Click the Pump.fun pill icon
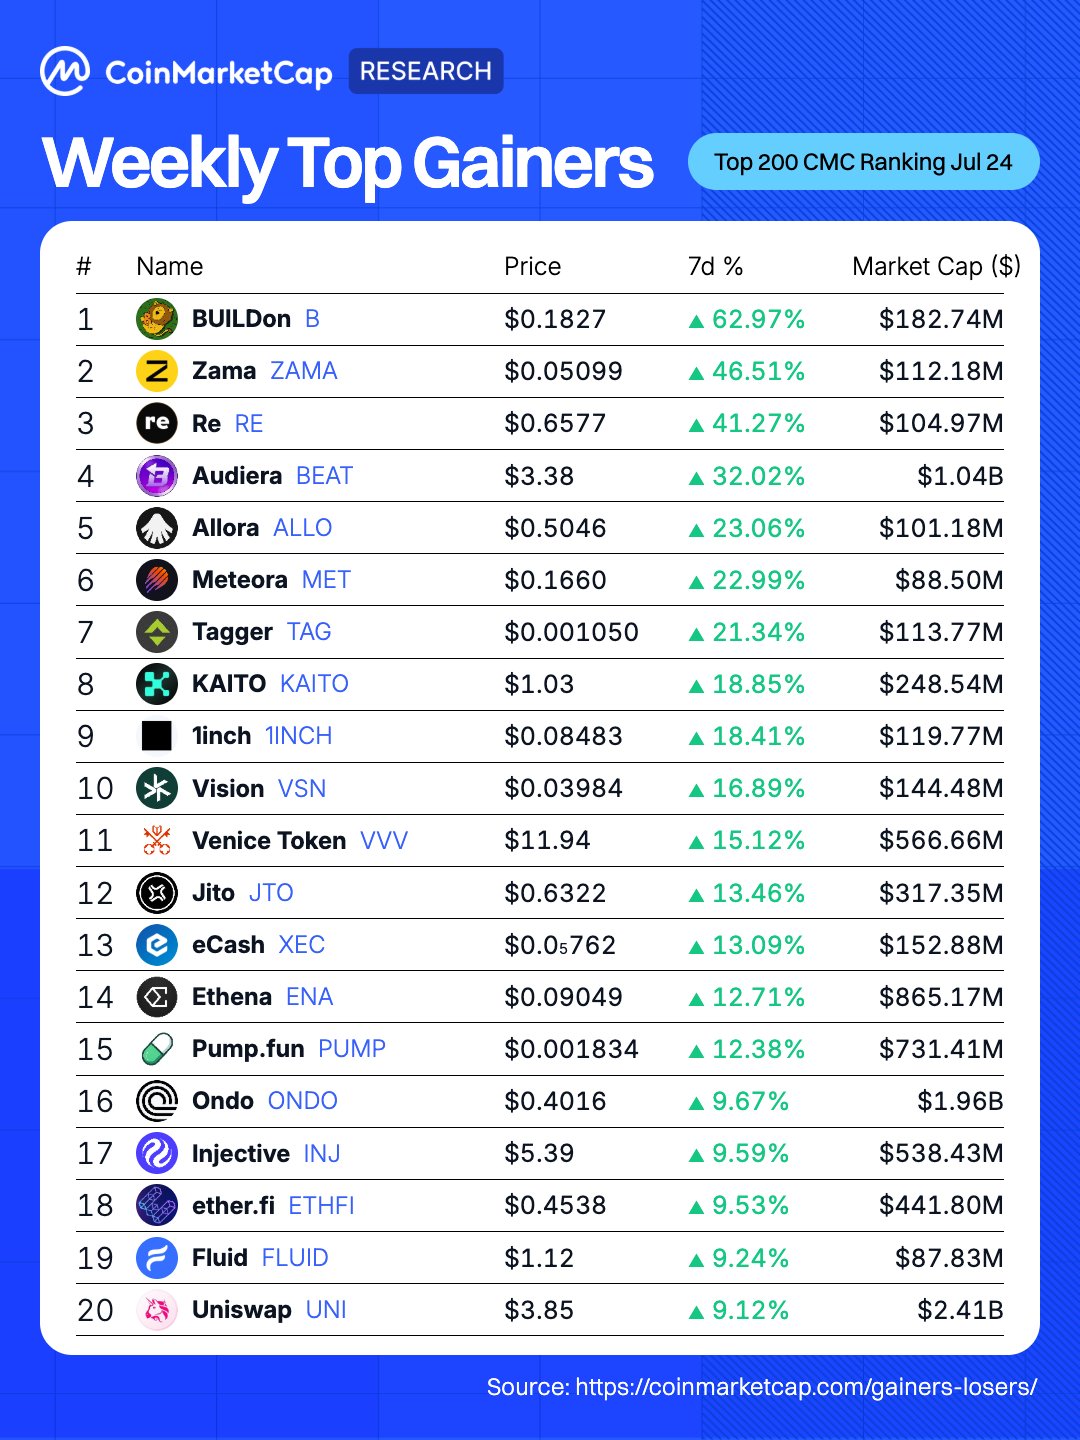This screenshot has width=1080, height=1440. (x=157, y=1049)
